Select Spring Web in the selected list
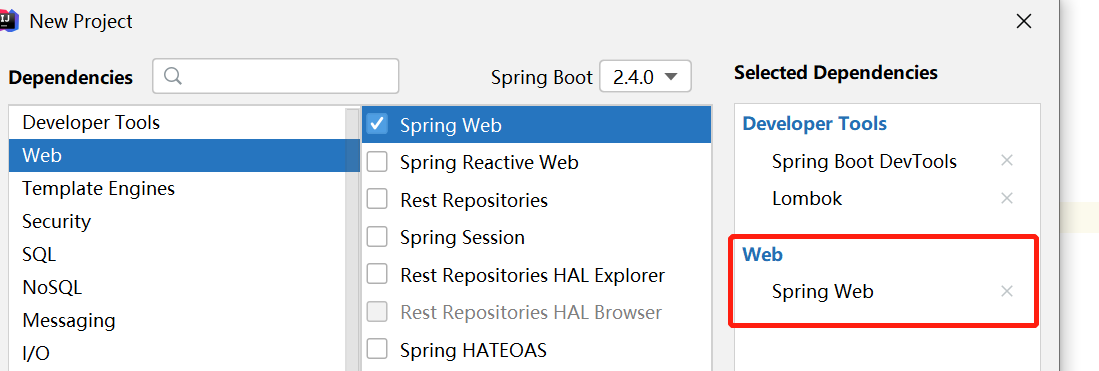 tap(823, 291)
